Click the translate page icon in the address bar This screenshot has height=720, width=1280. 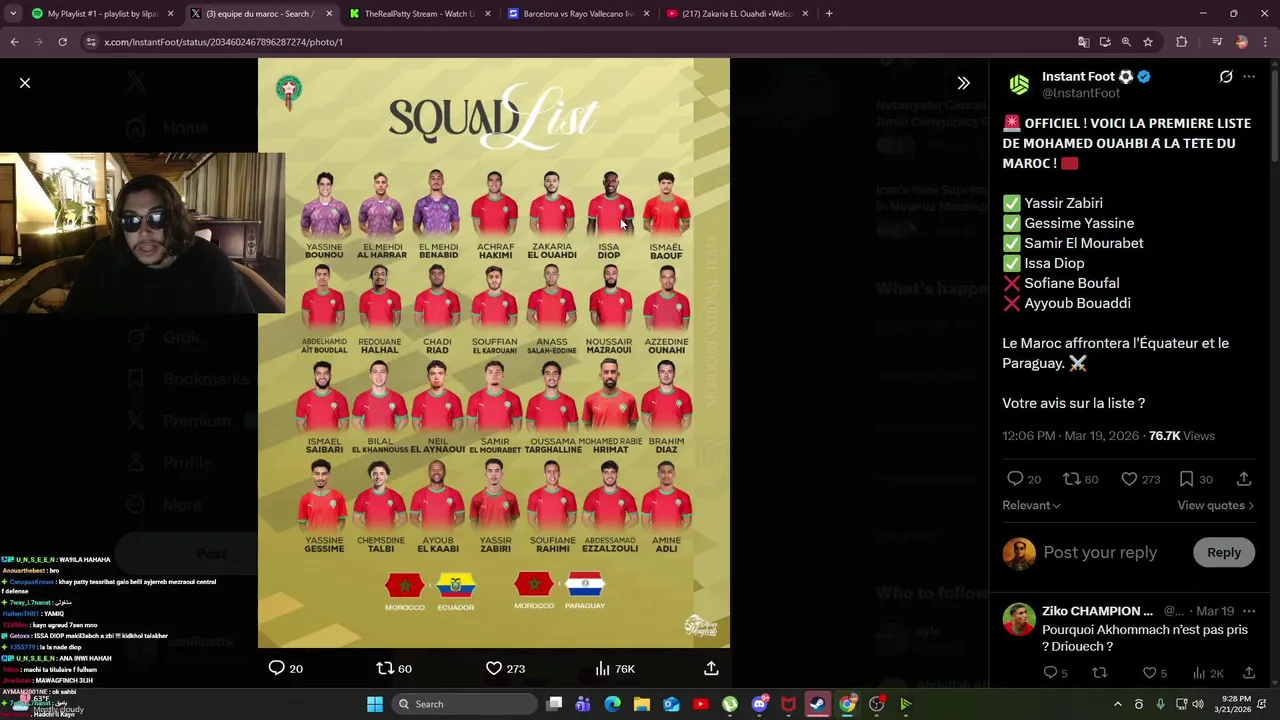(1083, 42)
